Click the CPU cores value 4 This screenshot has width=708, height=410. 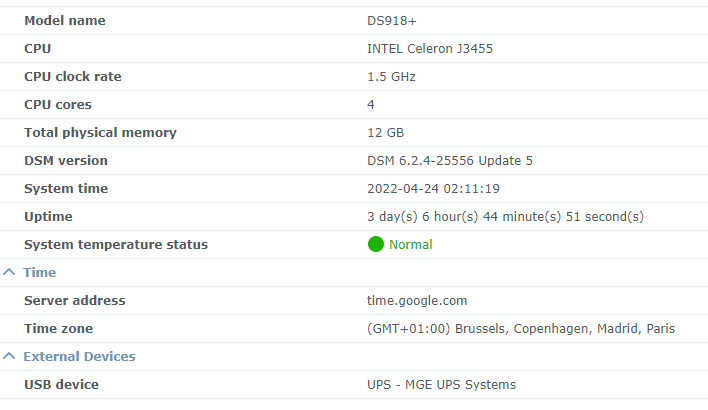[x=371, y=104]
